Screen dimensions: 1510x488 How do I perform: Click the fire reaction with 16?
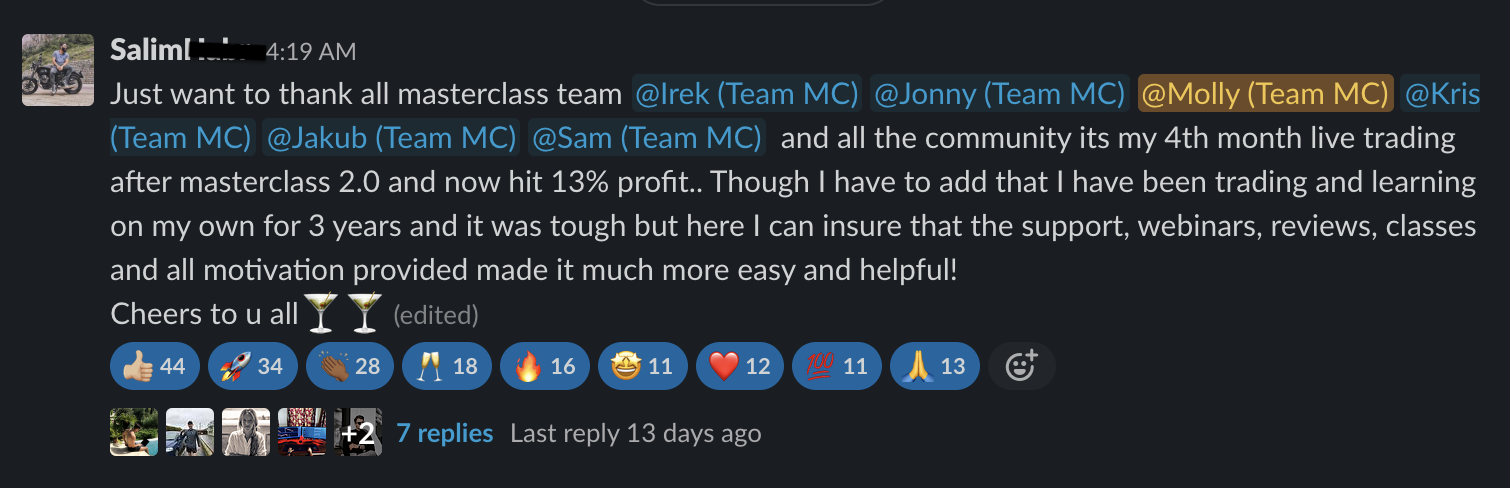point(545,366)
